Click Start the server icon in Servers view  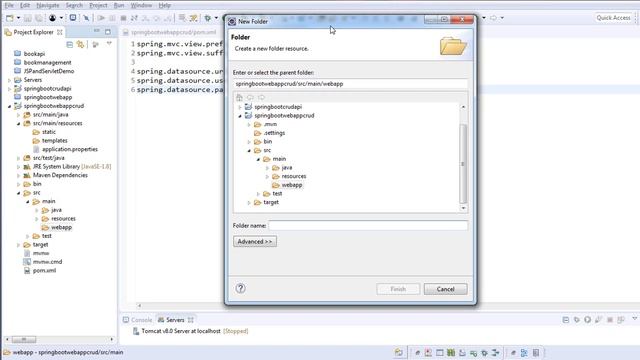tap(587, 320)
